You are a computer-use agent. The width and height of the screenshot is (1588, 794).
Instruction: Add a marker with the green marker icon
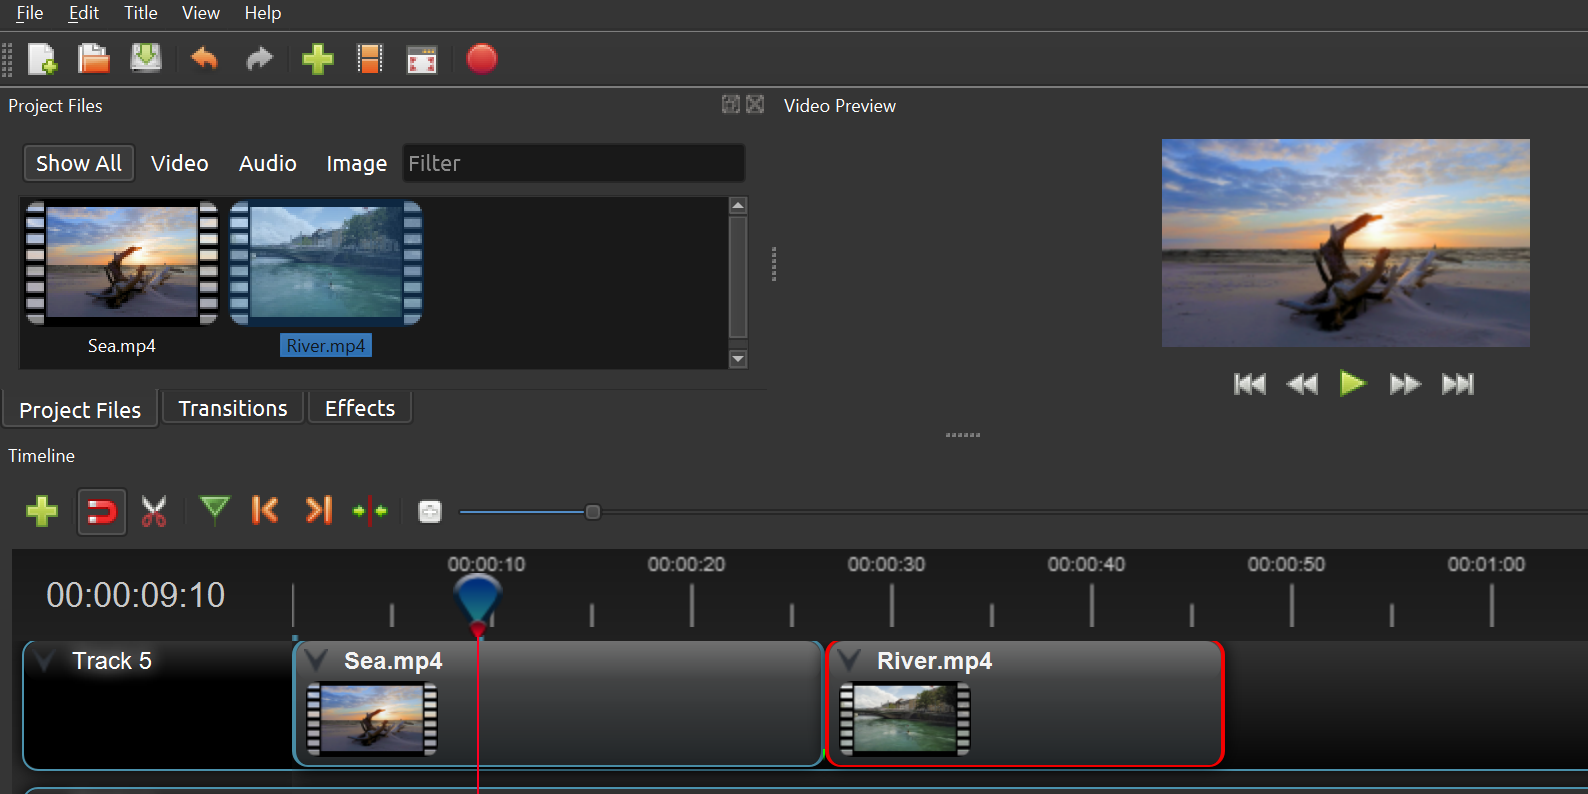point(214,511)
